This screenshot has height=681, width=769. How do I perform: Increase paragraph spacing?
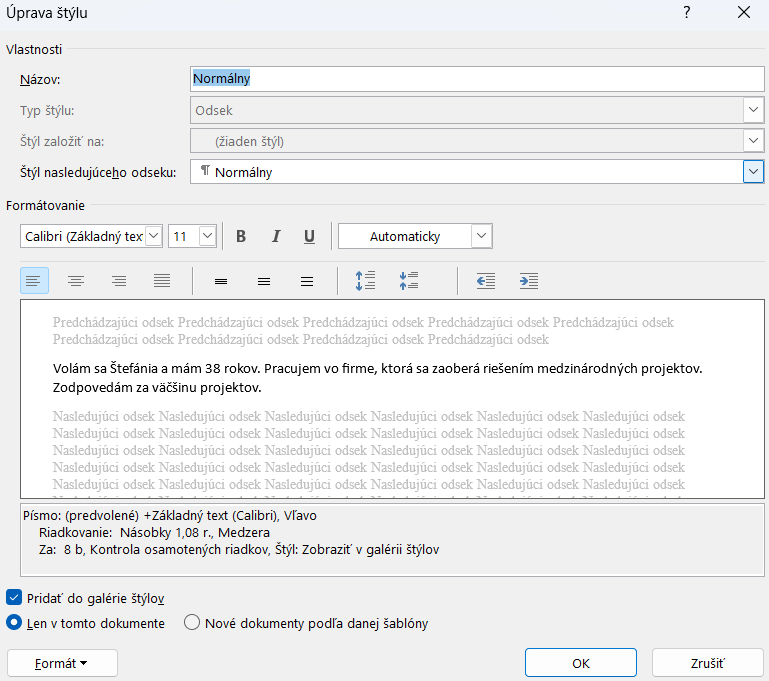coord(365,281)
